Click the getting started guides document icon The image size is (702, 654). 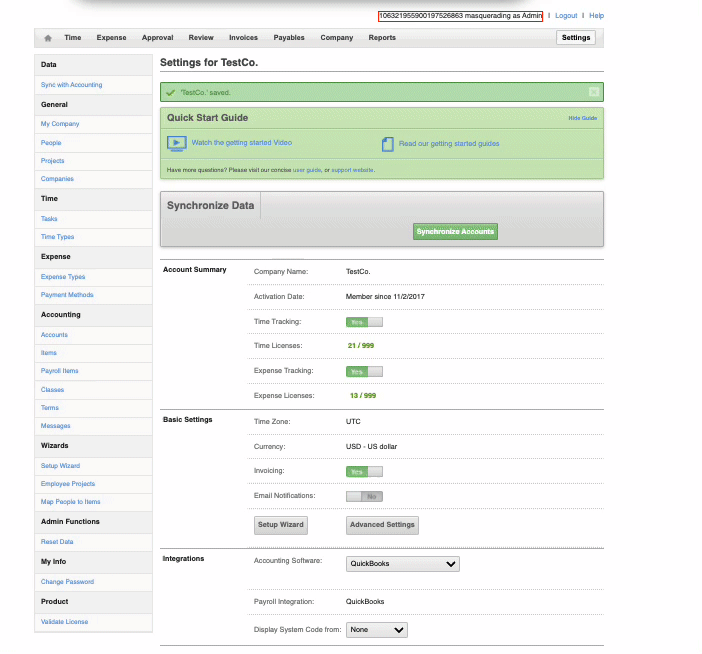pyautogui.click(x=388, y=144)
